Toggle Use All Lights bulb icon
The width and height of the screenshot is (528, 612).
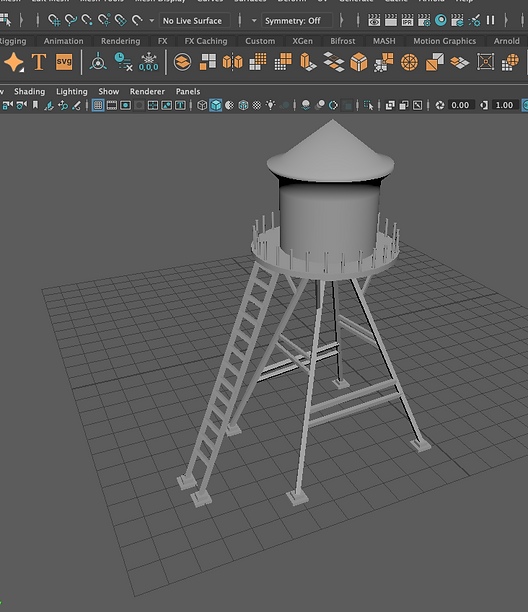[x=270, y=105]
